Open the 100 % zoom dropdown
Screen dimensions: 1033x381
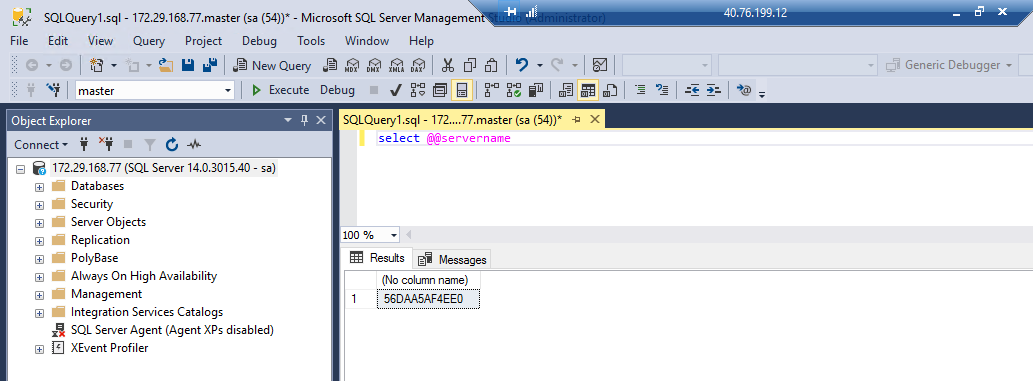pos(394,235)
